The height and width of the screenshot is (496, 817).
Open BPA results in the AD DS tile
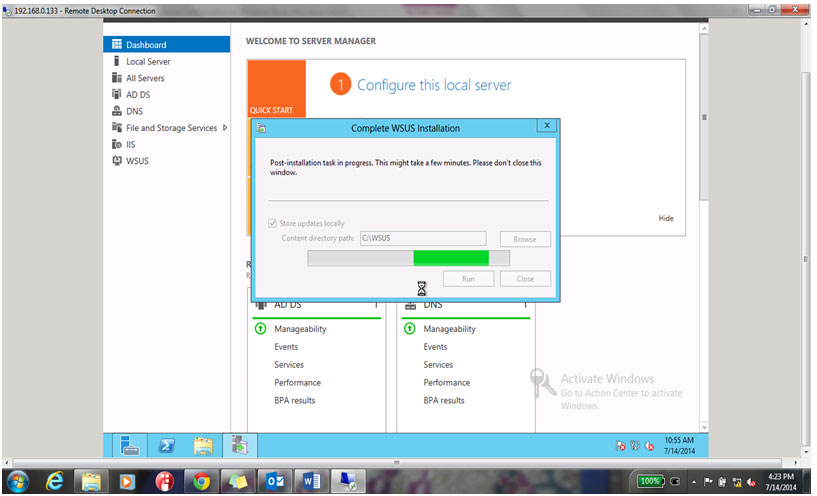point(294,401)
